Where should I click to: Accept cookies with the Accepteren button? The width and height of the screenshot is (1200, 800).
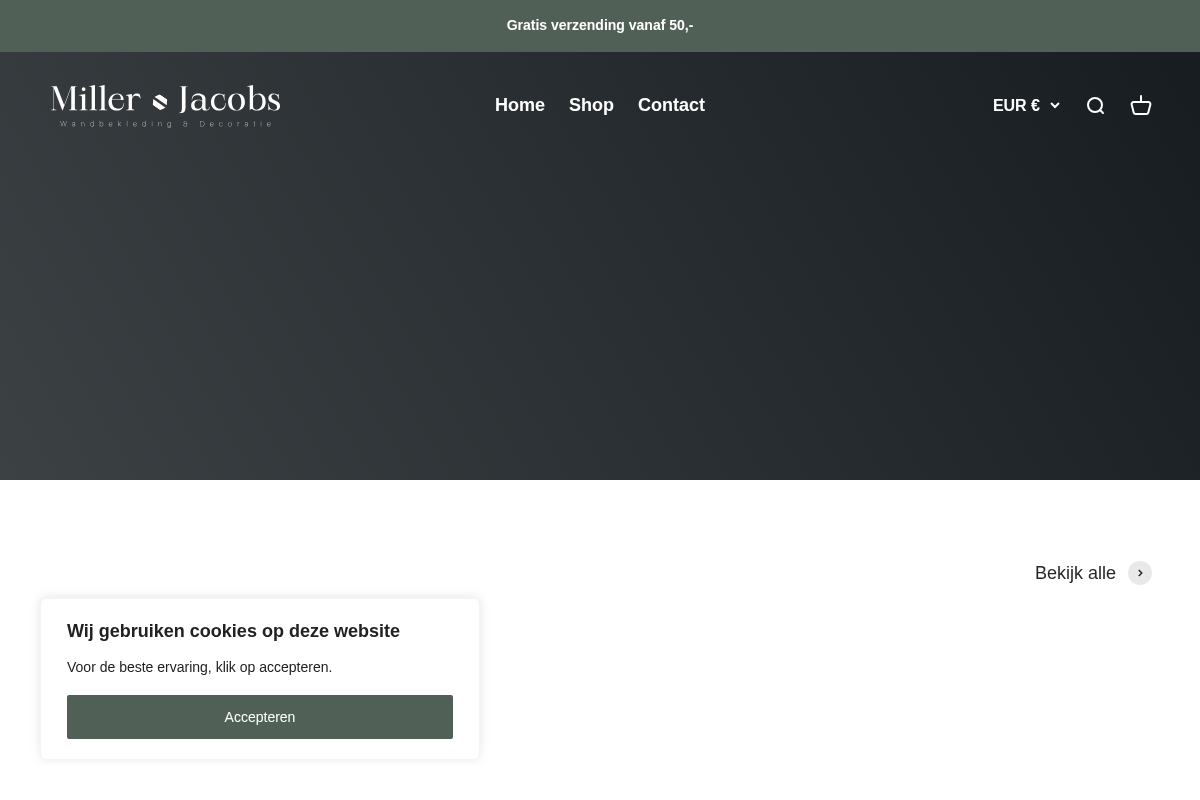point(260,717)
